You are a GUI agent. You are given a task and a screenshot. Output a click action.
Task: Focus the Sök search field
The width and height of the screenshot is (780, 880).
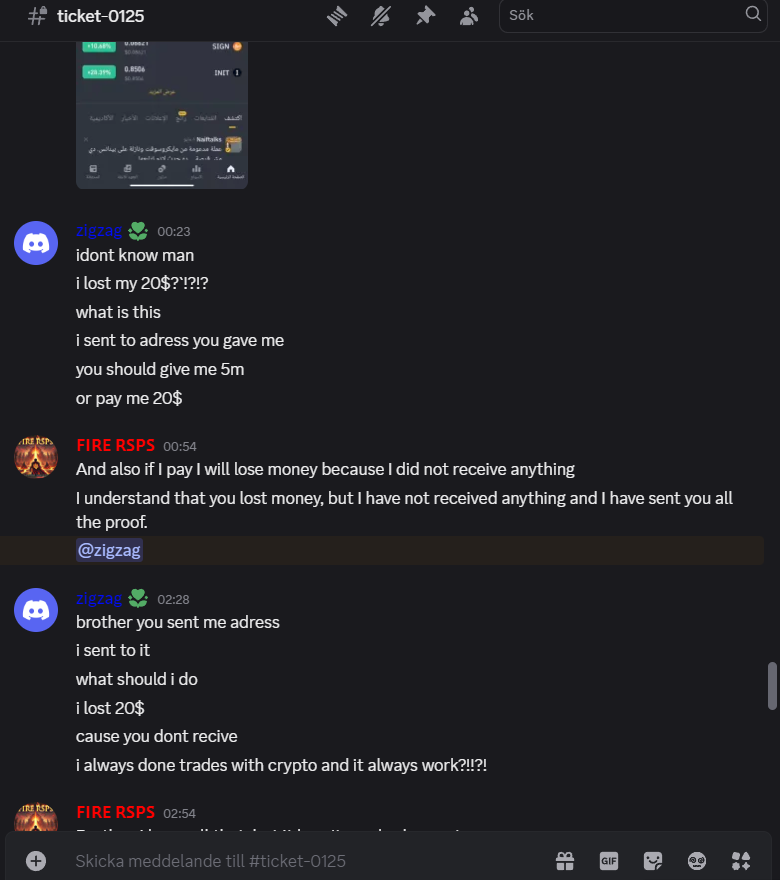633,16
